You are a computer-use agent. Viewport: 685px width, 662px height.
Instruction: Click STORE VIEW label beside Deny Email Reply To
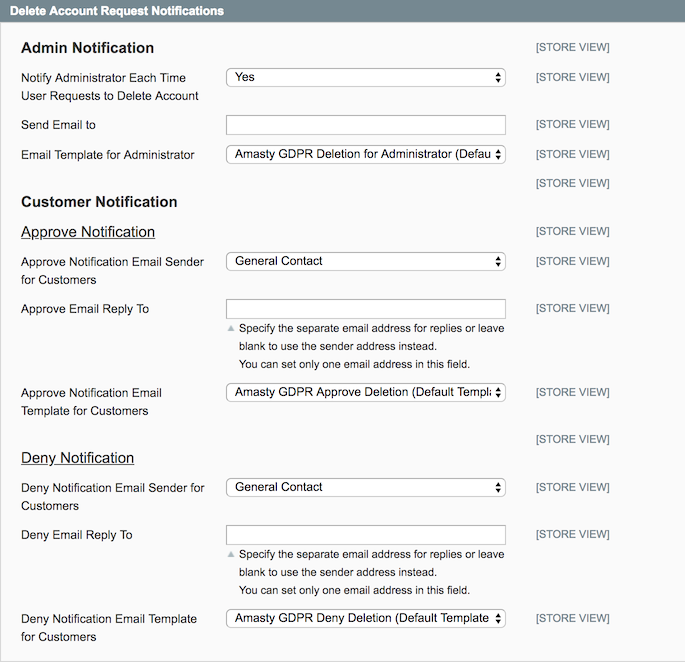[x=572, y=535]
